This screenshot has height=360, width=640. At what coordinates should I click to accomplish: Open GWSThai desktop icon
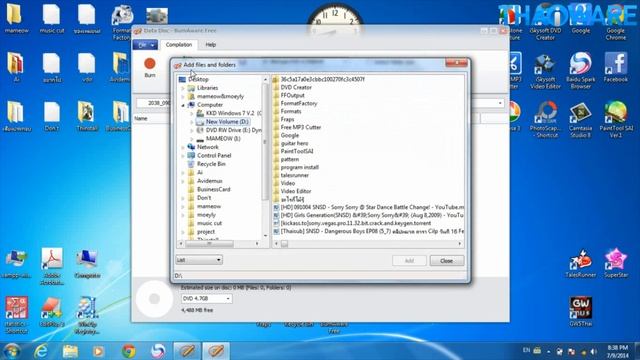[x=580, y=311]
